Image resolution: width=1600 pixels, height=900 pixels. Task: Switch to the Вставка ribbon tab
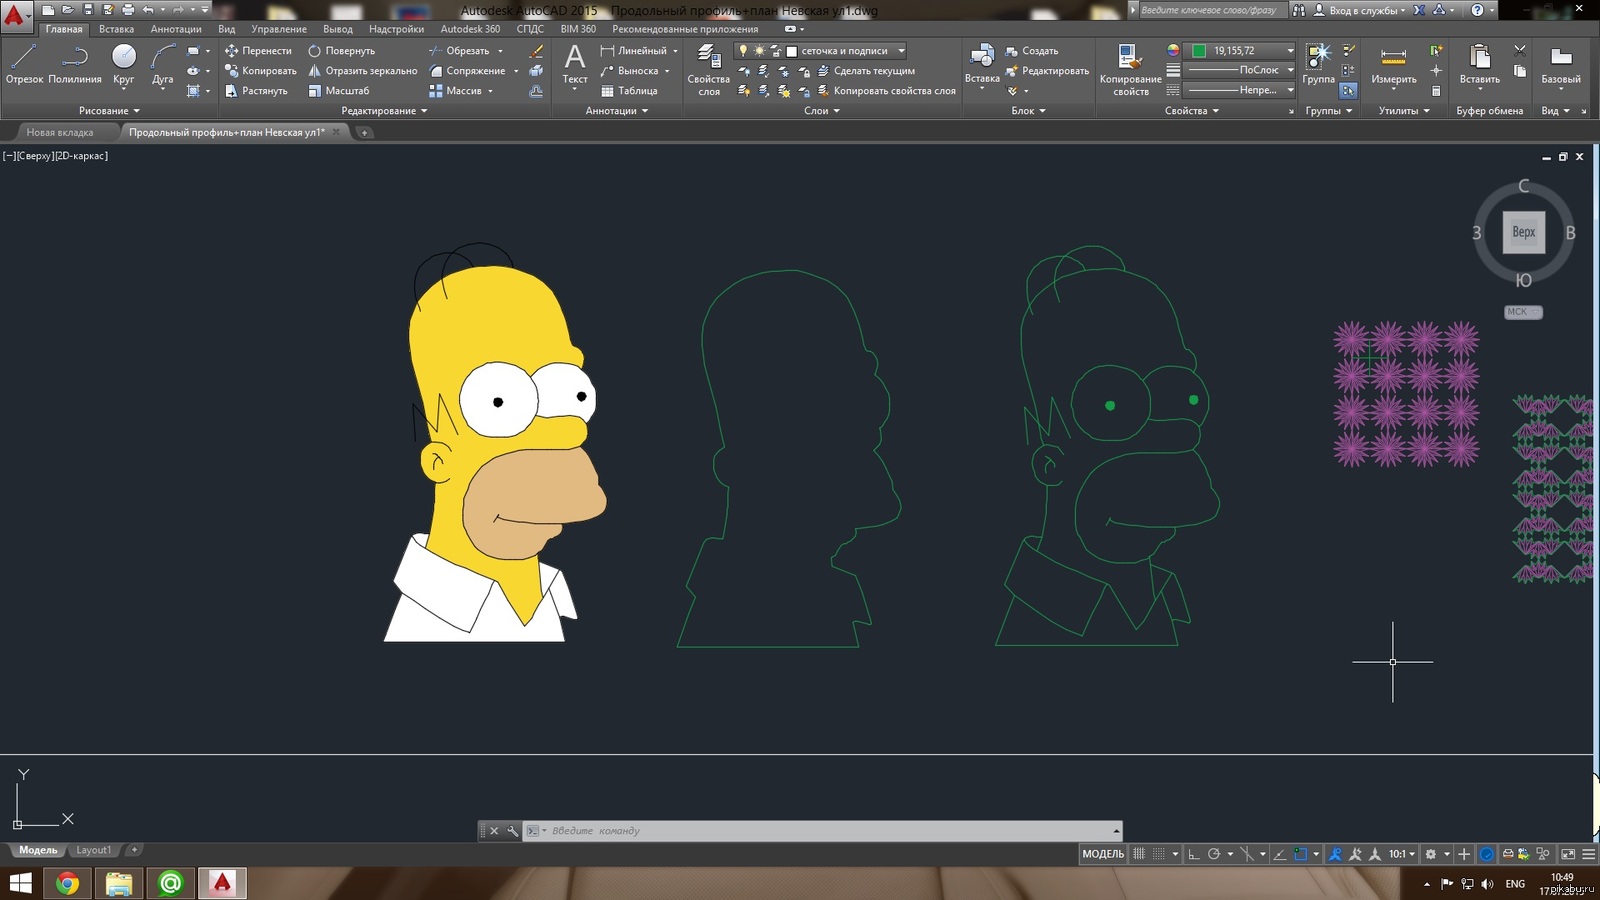[x=116, y=29]
